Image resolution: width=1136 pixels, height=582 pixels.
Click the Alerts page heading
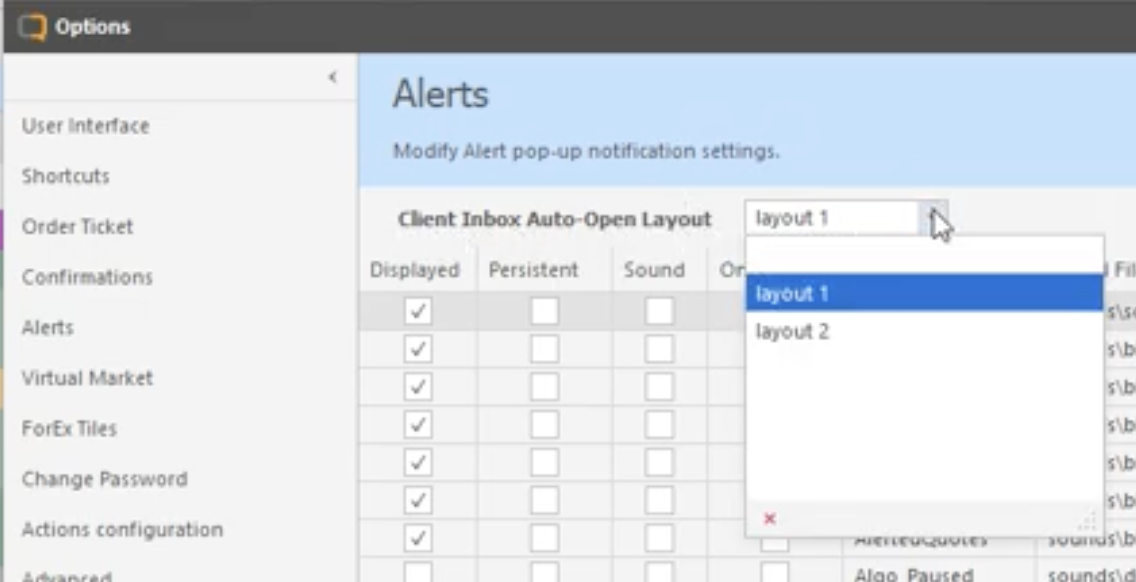click(440, 95)
